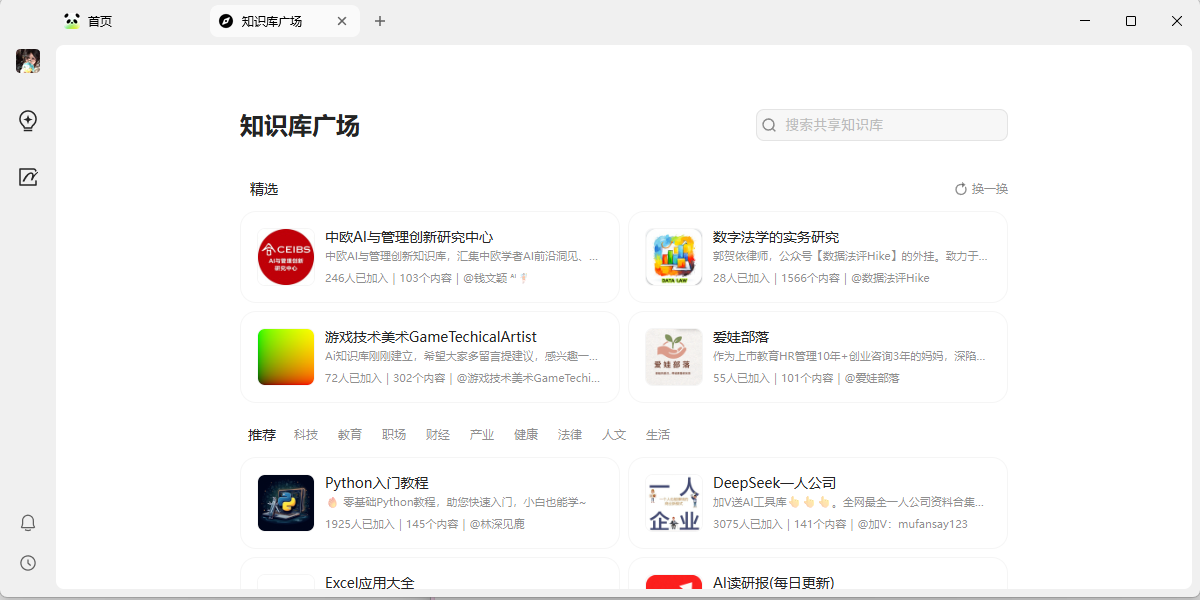Click the 换一换 refresh button

click(x=981, y=189)
